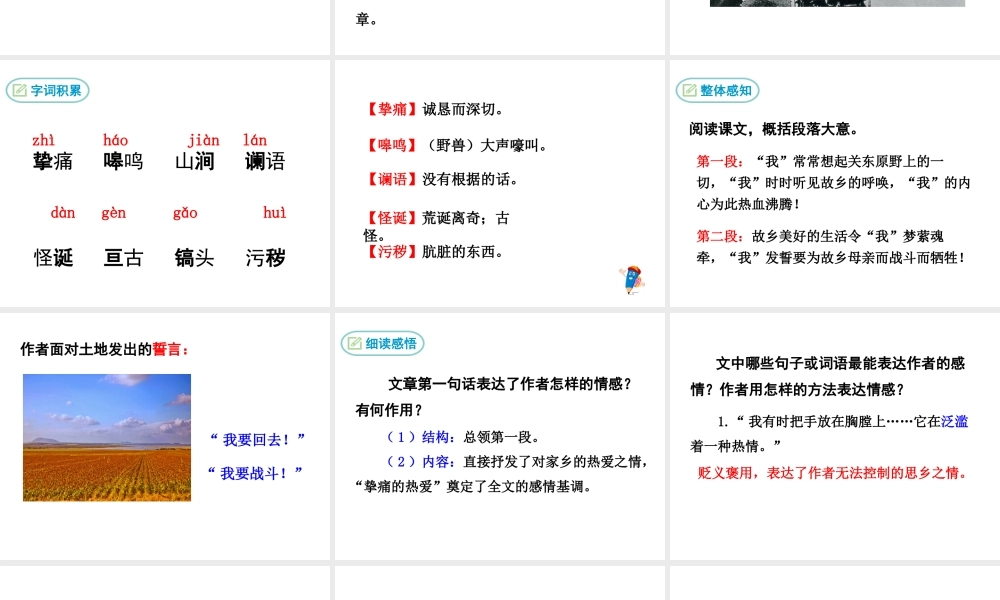This screenshot has height=600, width=1000.
Task: Click the phrase "挚痛的热爱"奠定了全文的感情基调
Action: point(474,487)
